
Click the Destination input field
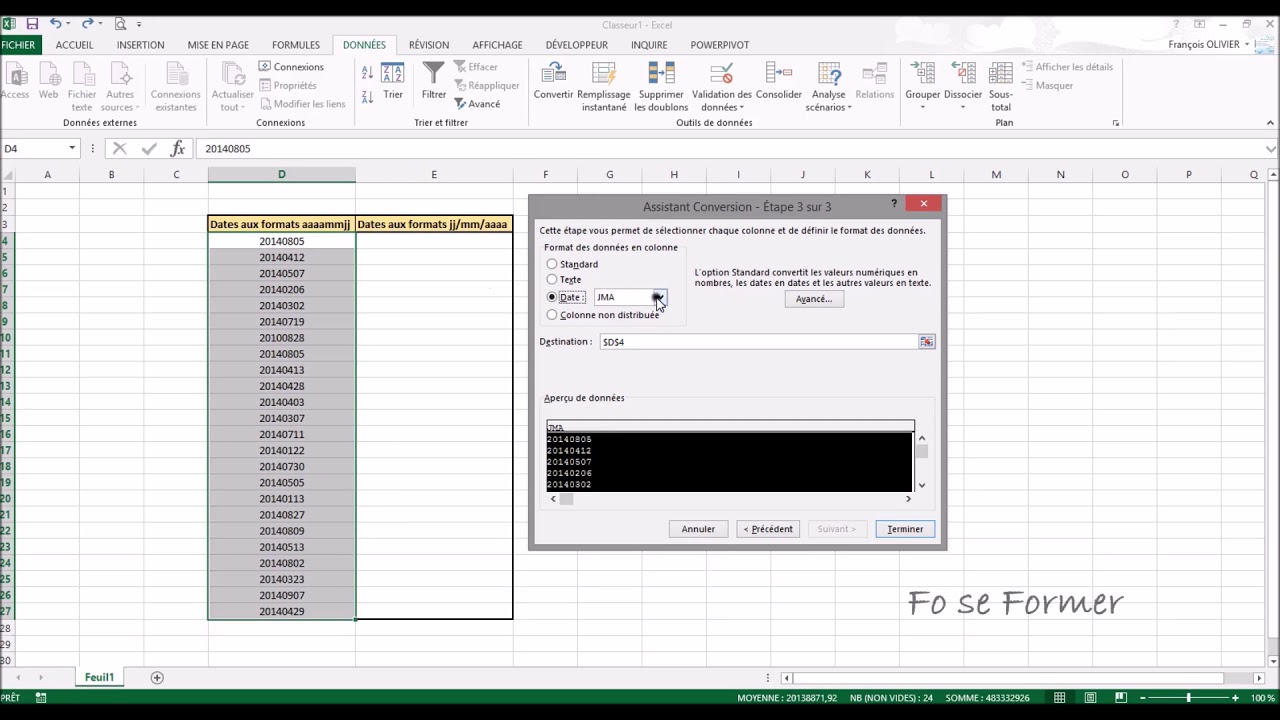pos(758,342)
